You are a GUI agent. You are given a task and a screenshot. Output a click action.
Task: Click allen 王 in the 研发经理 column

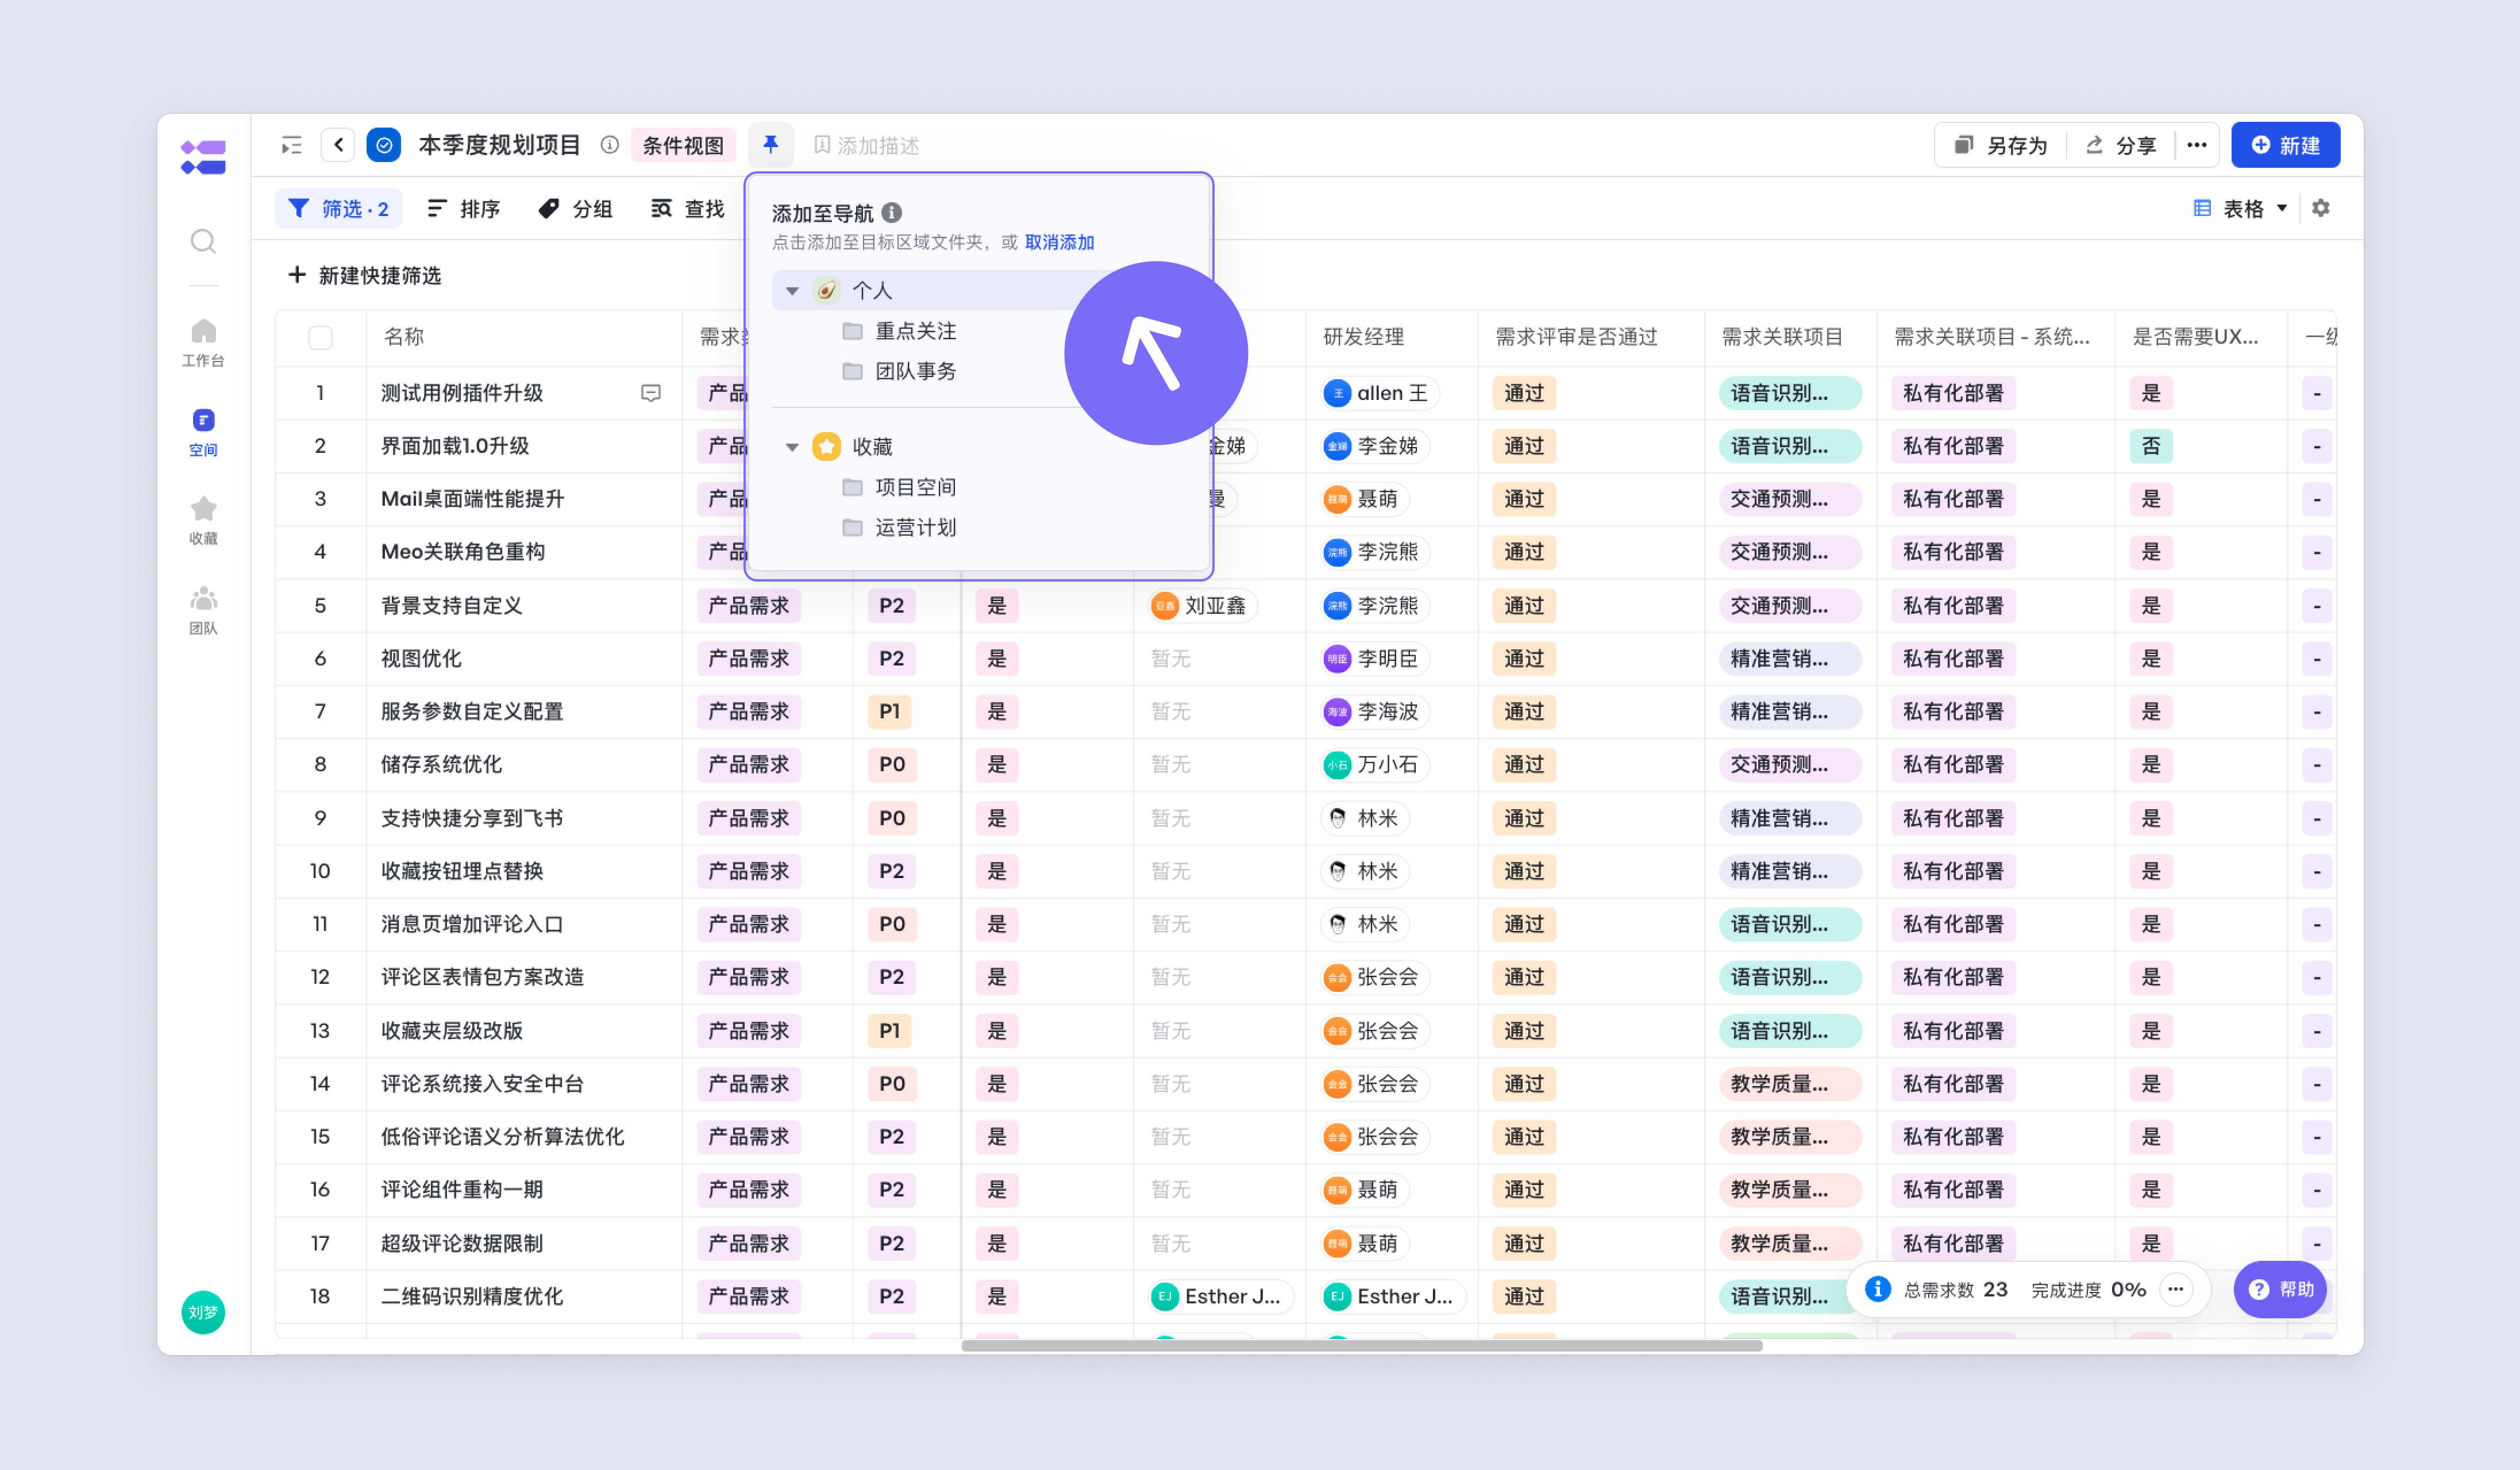point(1380,394)
